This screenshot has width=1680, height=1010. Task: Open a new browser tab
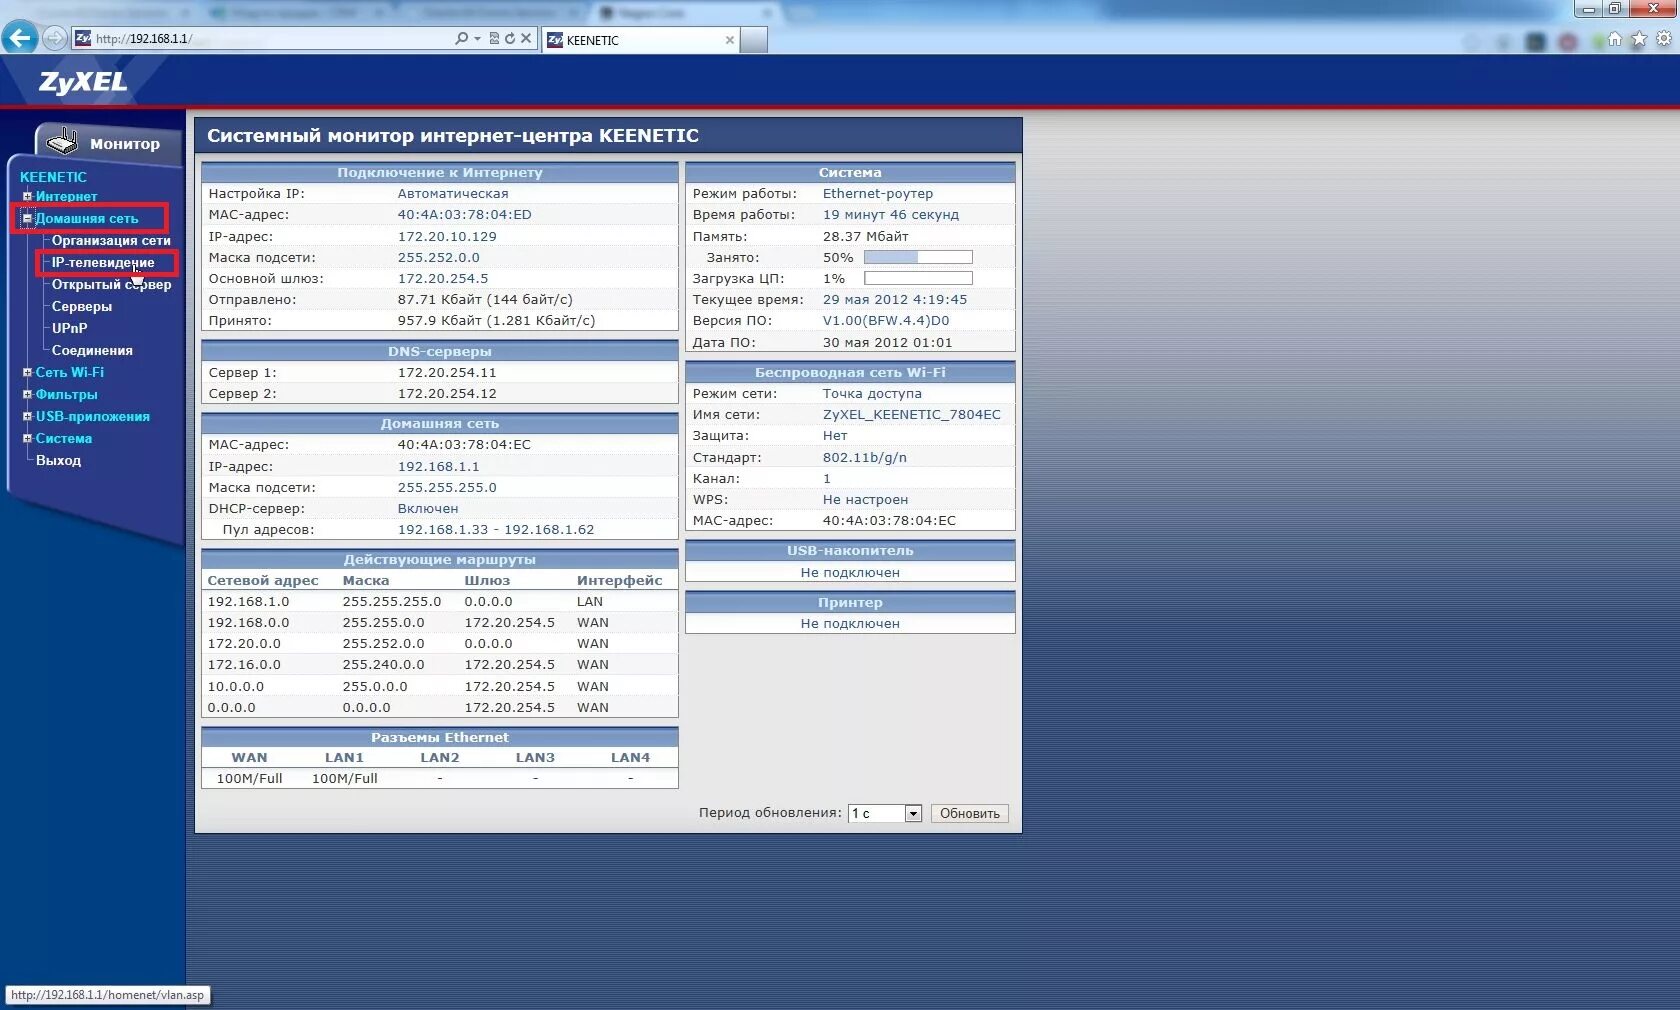pyautogui.click(x=754, y=40)
